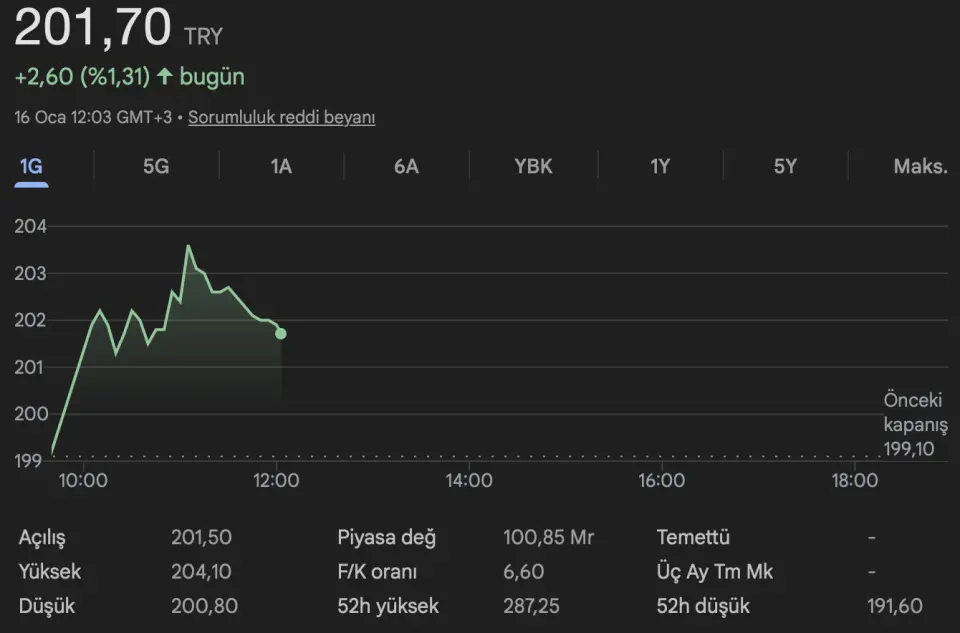Click the 12:00 time axis label

277,481
